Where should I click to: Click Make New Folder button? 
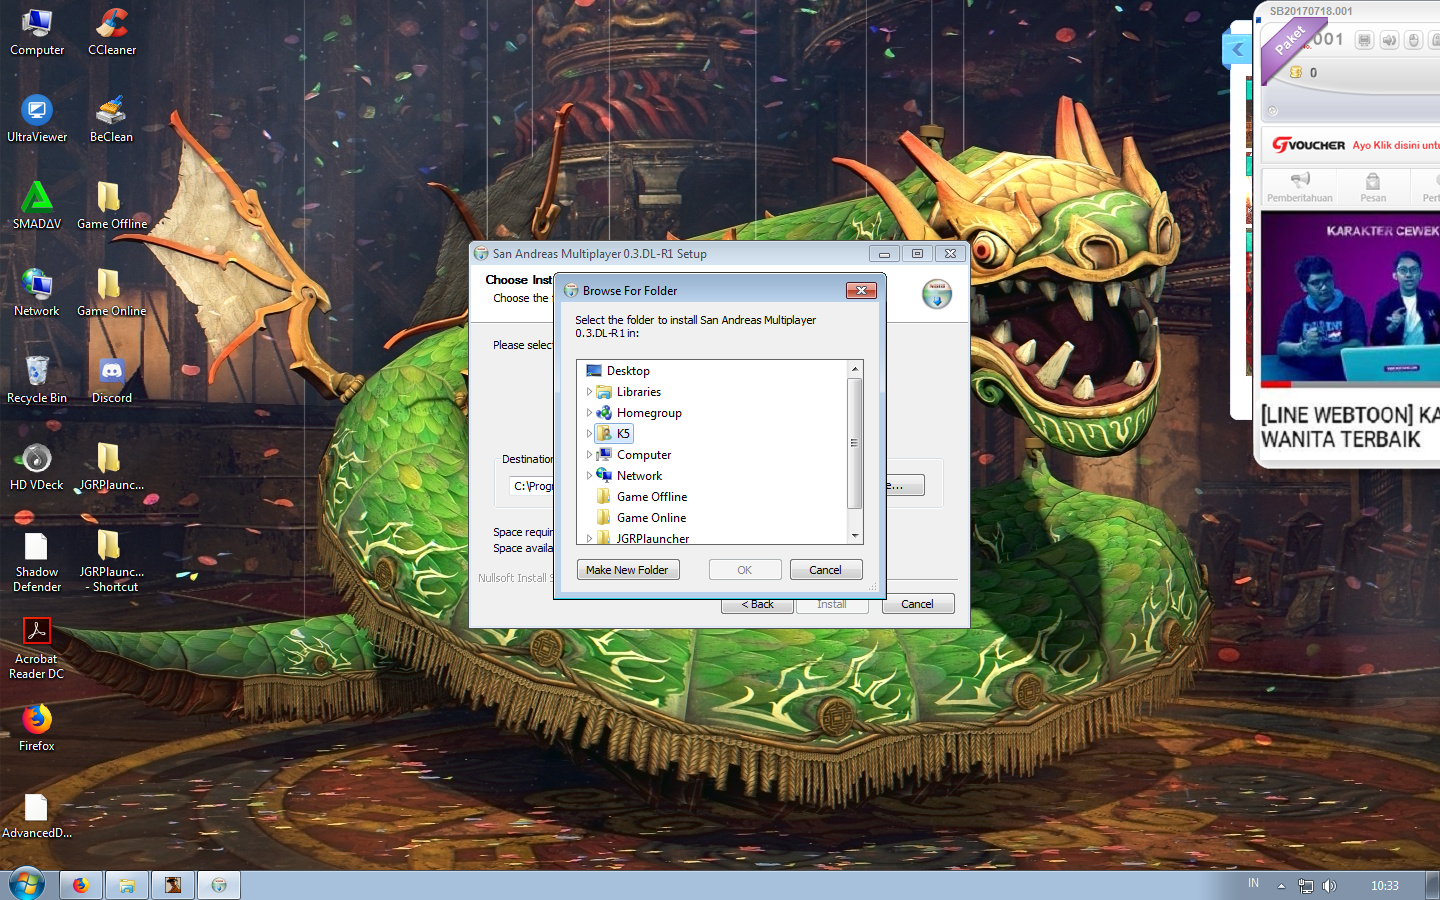[x=628, y=570]
